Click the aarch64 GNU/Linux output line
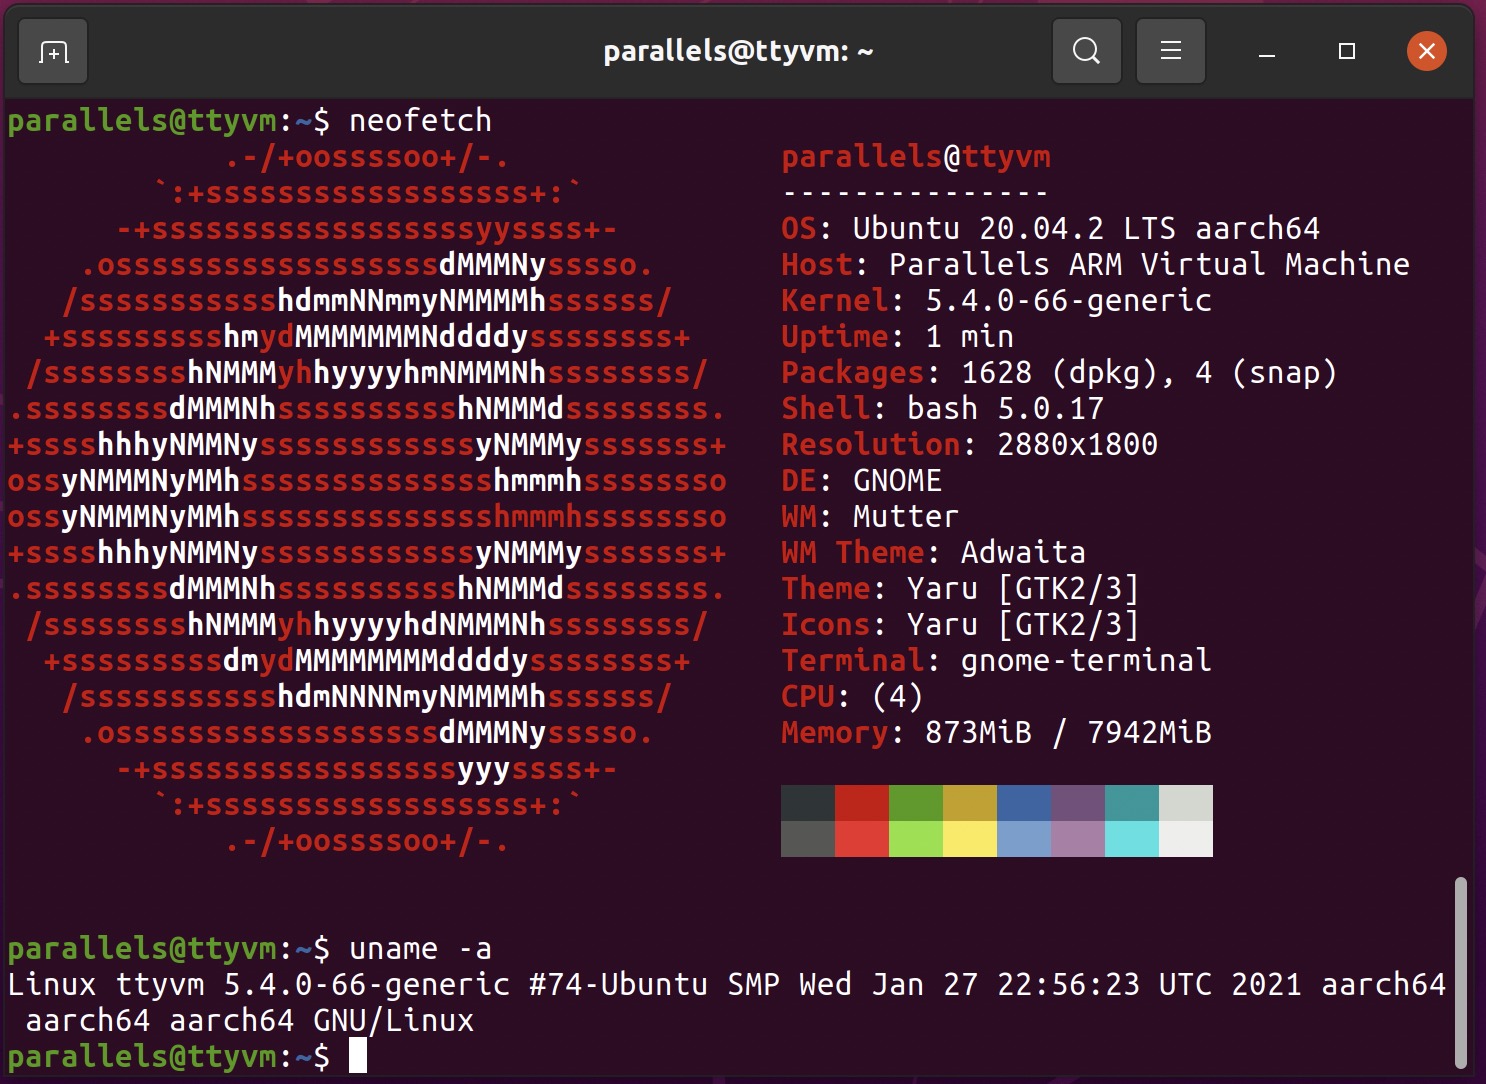 point(249,1021)
